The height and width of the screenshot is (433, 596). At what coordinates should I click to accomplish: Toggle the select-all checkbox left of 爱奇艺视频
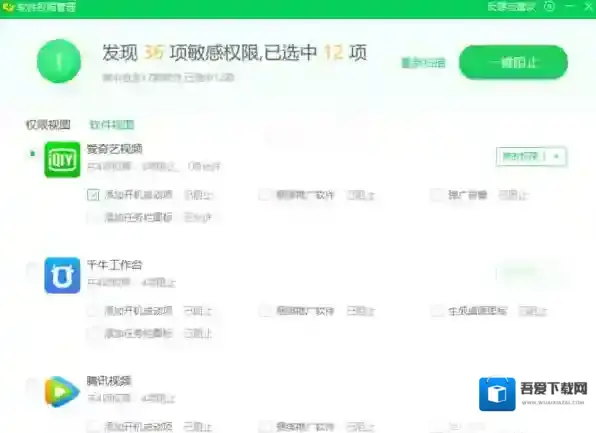(x=32, y=154)
